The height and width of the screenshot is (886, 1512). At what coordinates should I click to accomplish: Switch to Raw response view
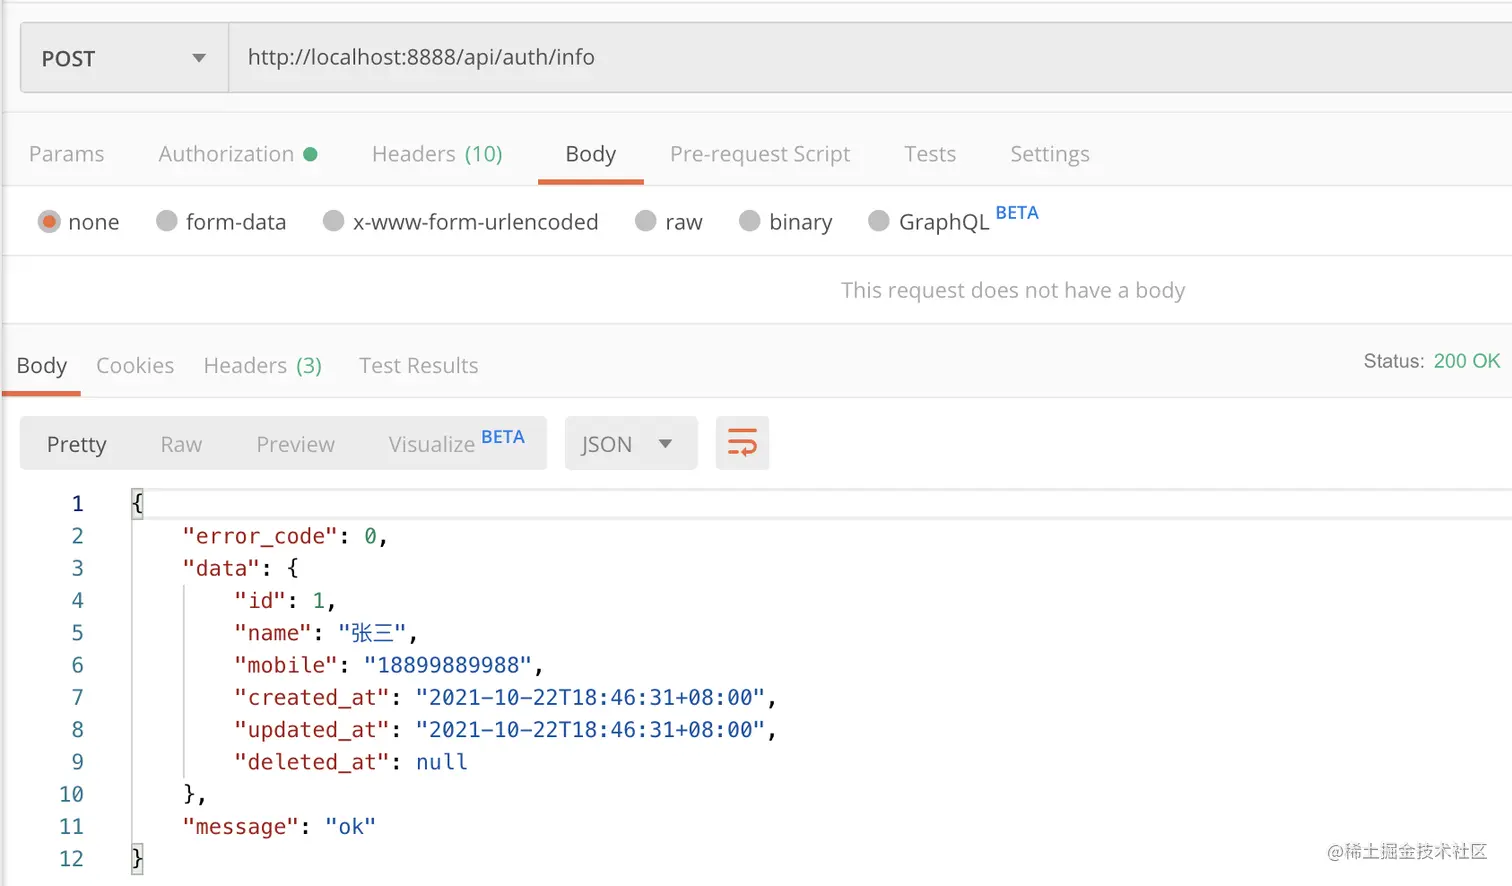point(181,444)
